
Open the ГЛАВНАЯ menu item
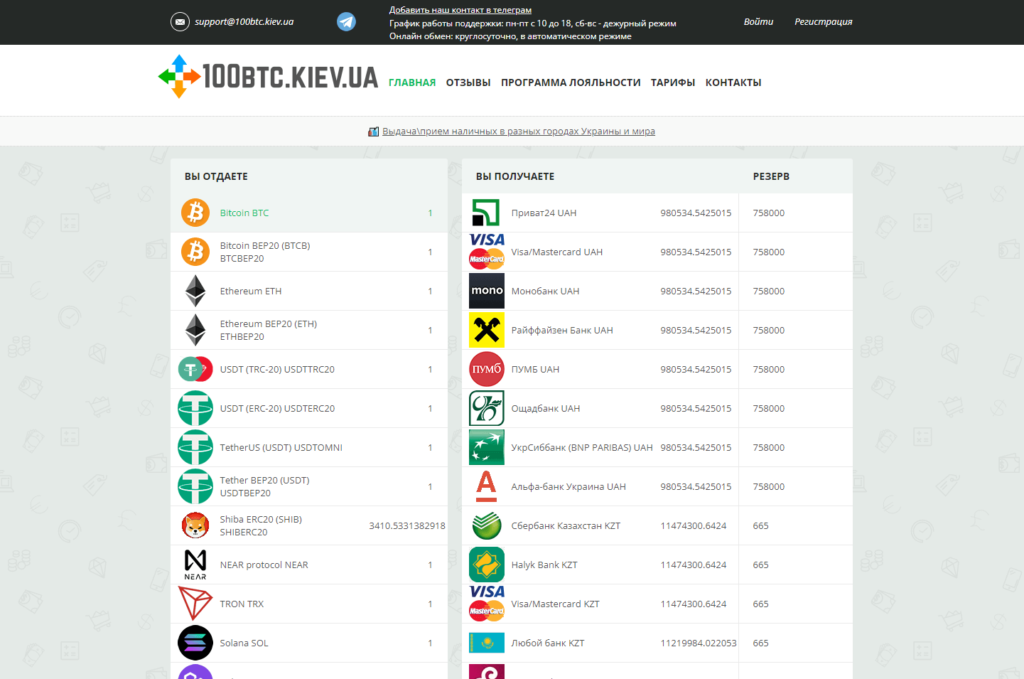pyautogui.click(x=412, y=82)
